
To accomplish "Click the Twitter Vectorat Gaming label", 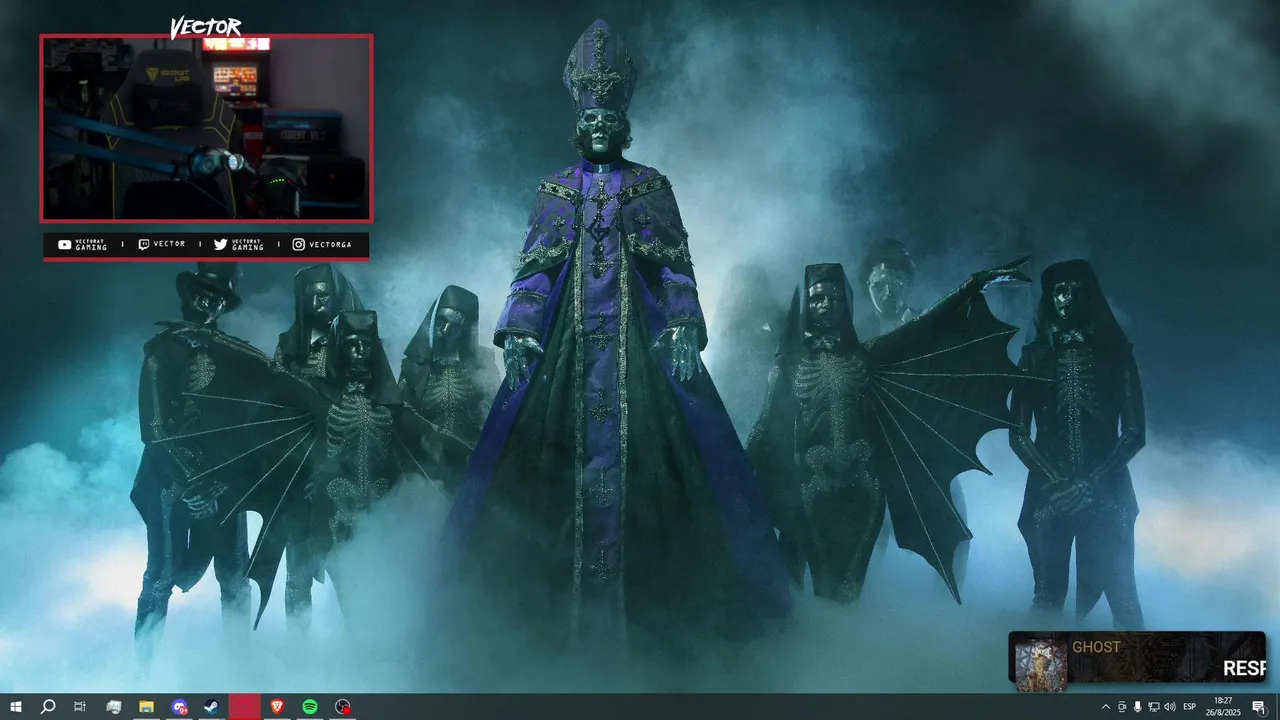I will pos(239,245).
